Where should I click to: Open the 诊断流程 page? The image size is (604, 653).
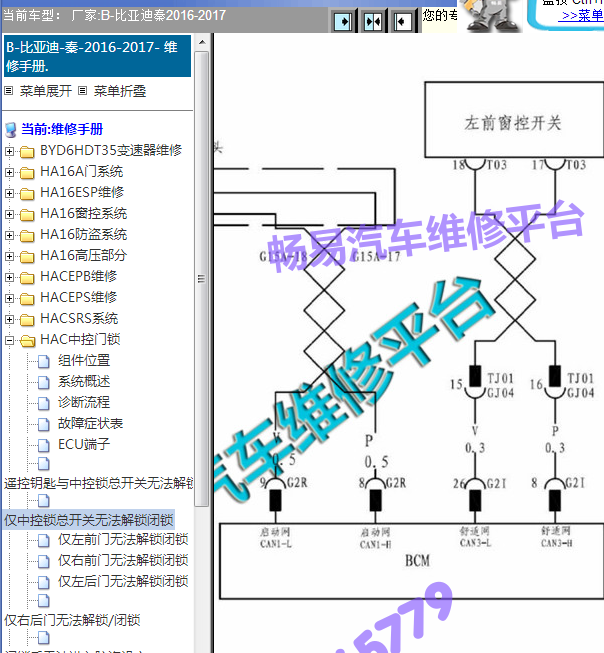pos(84,402)
